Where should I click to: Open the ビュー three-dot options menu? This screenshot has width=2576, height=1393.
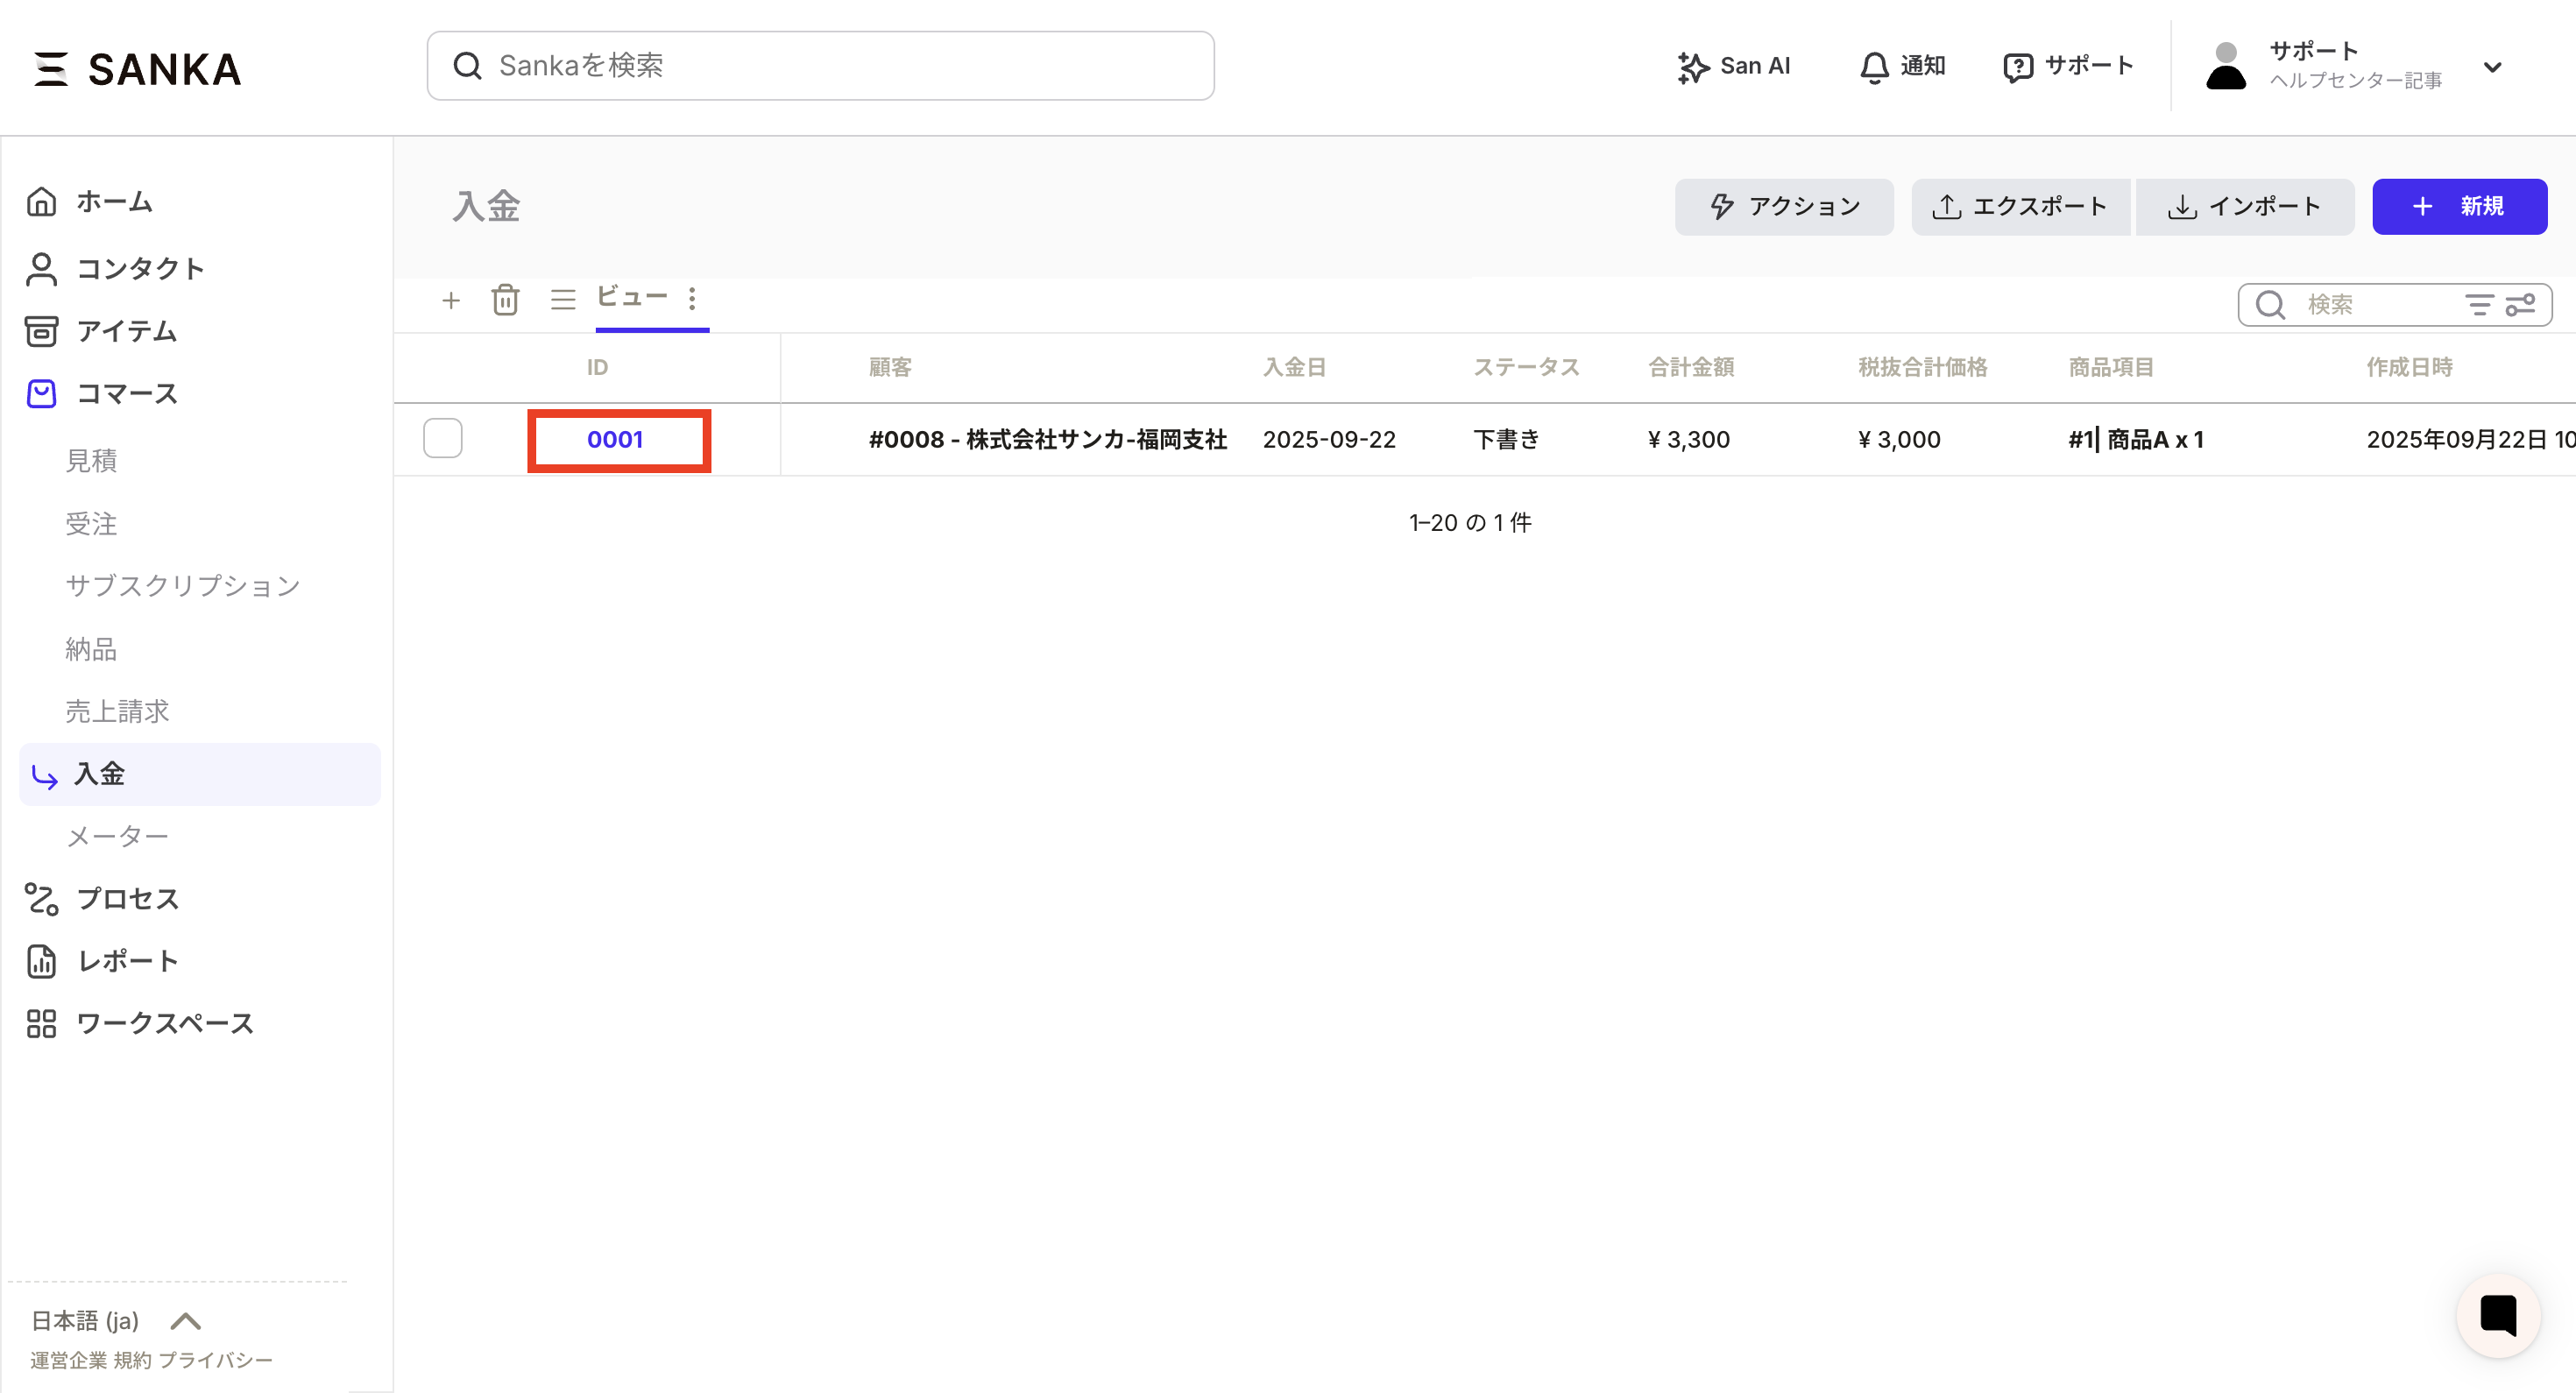(692, 299)
